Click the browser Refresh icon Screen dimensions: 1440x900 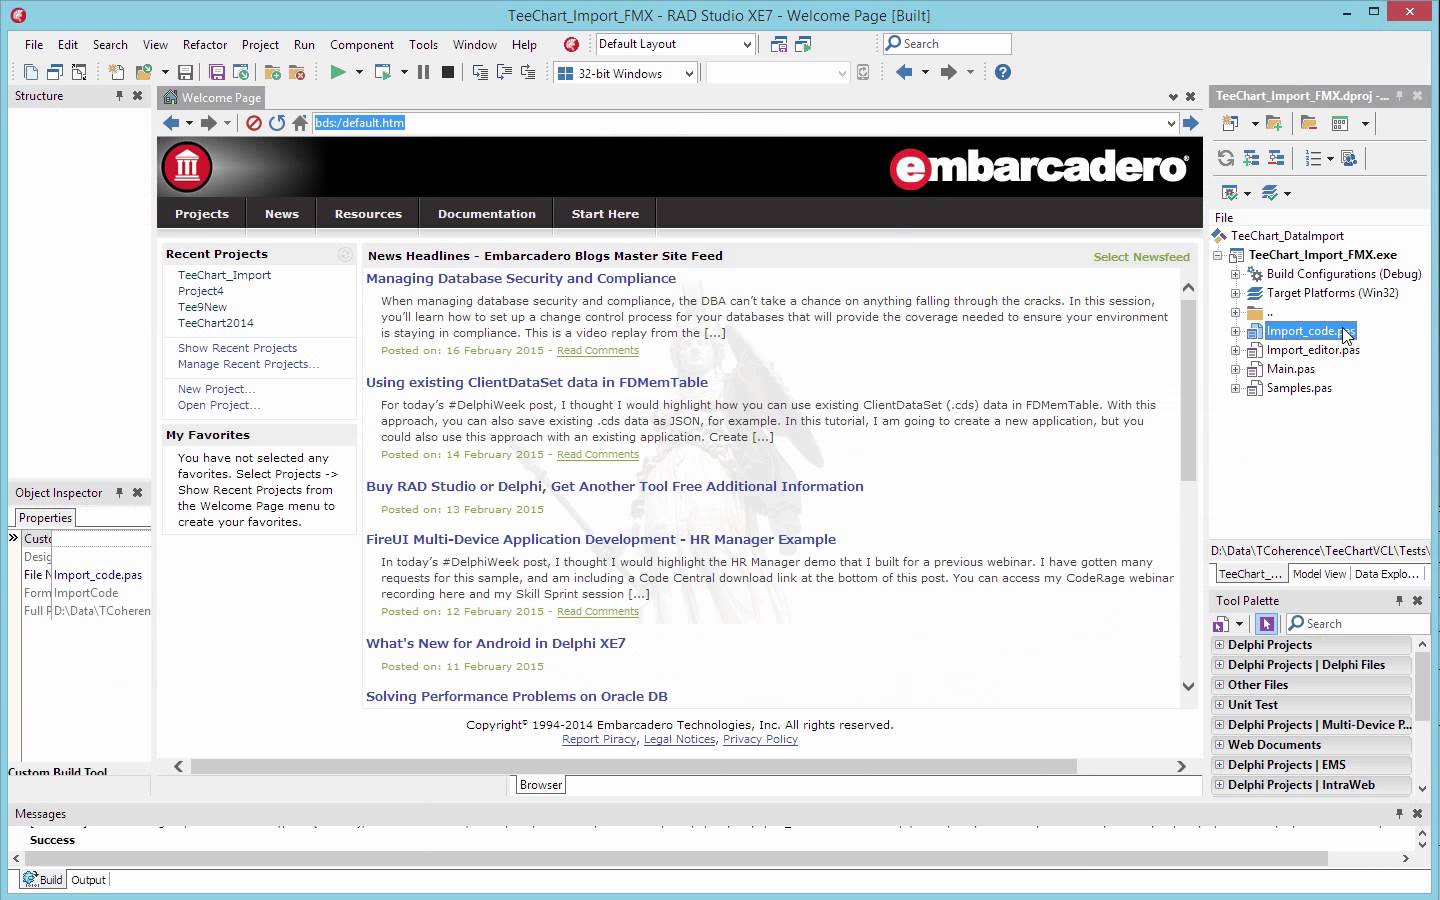(x=277, y=123)
